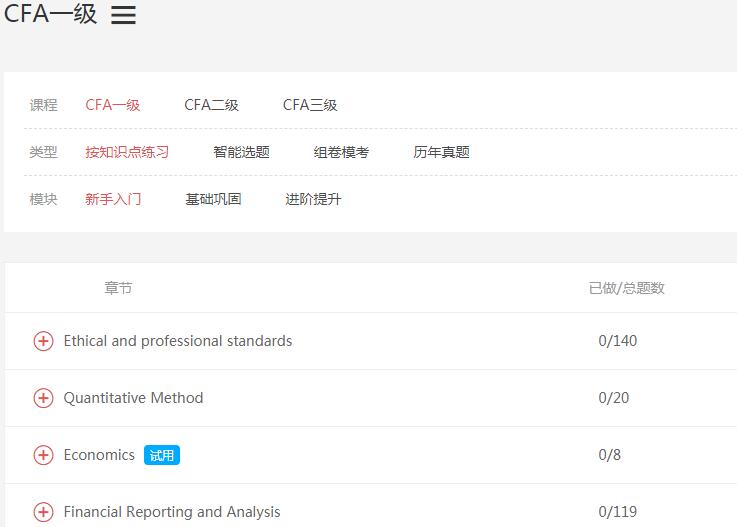The width and height of the screenshot is (737, 527).
Task: Click the 课程 row label
Action: [43, 105]
